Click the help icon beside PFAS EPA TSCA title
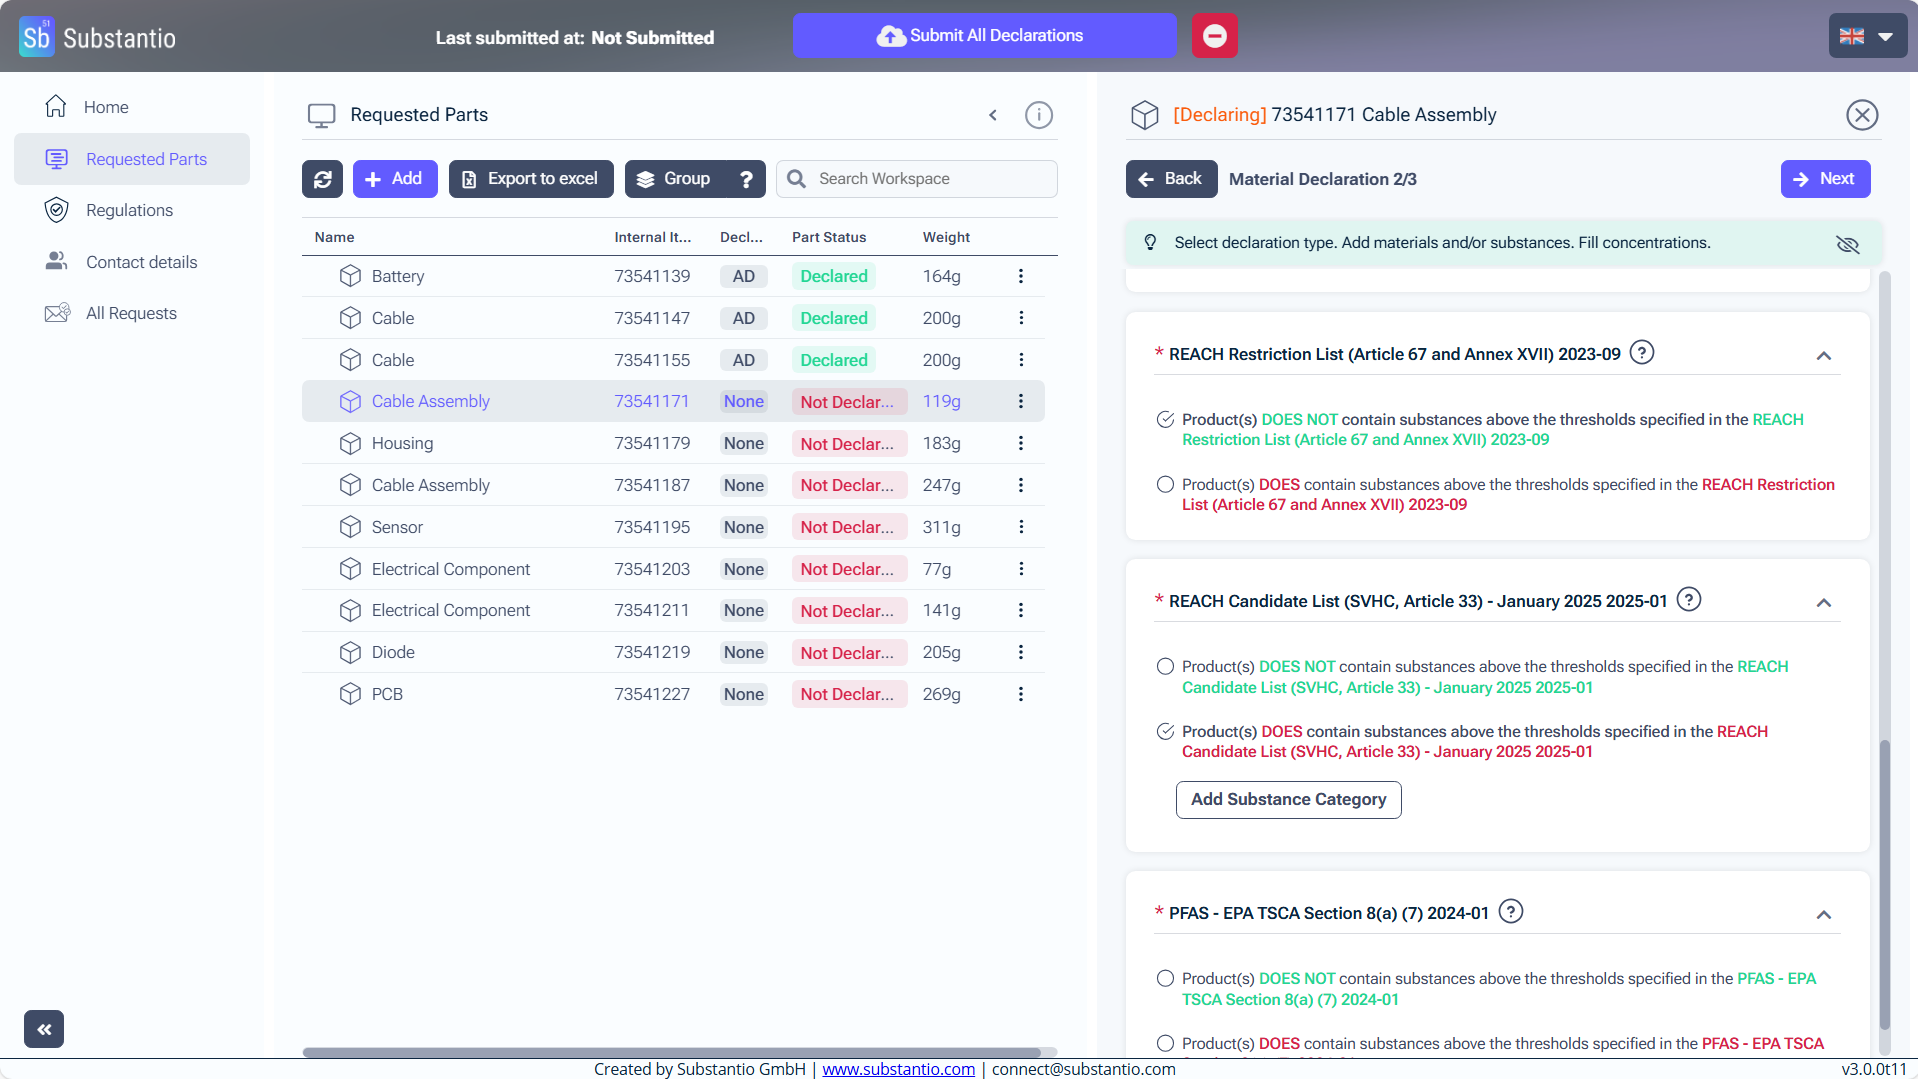 [x=1511, y=912]
